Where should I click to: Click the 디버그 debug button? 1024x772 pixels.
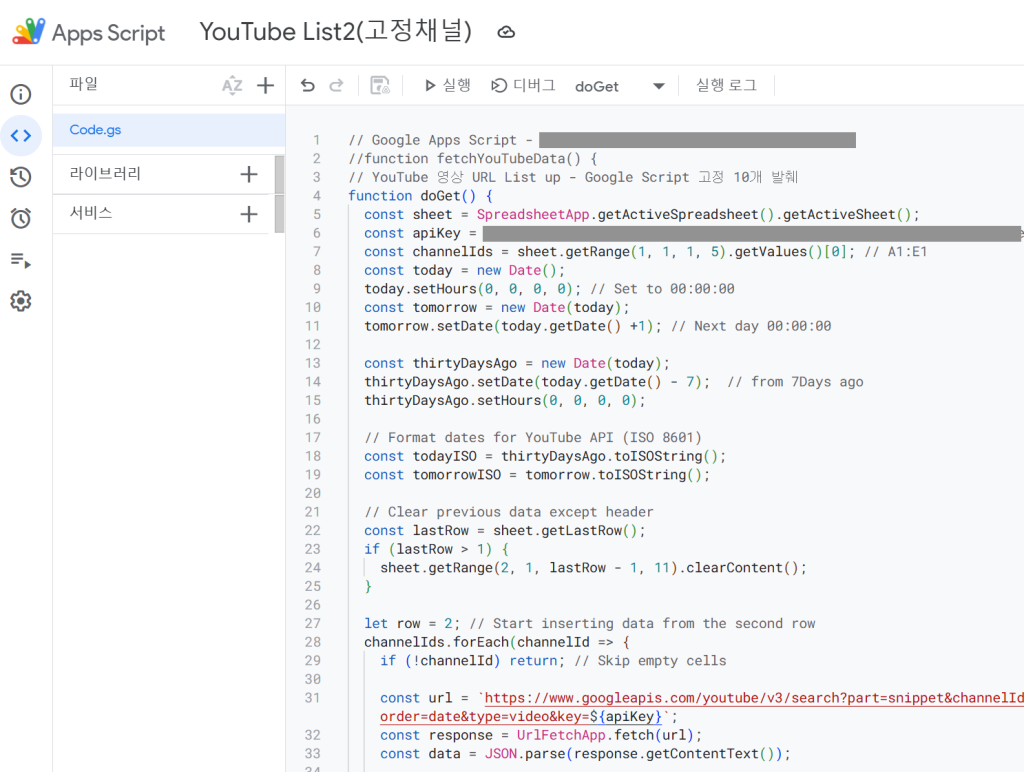523,86
